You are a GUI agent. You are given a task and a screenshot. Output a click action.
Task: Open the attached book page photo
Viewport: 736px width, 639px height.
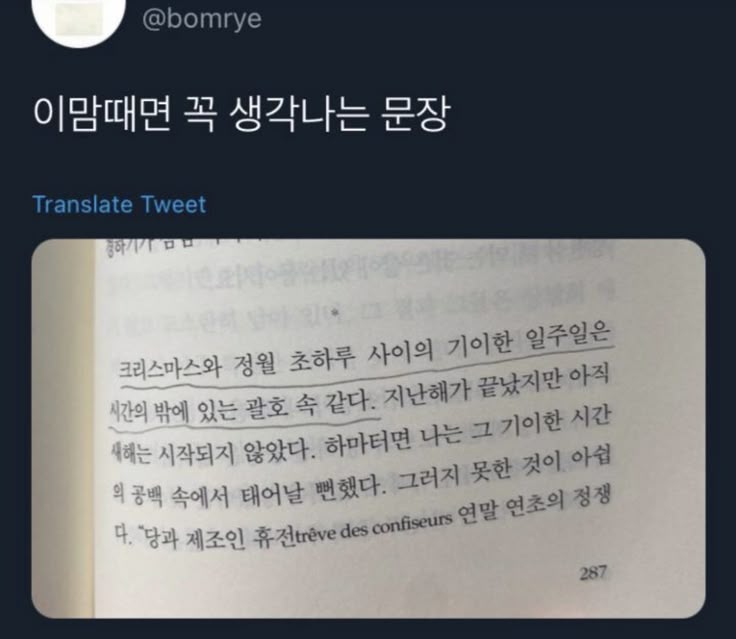point(368,428)
